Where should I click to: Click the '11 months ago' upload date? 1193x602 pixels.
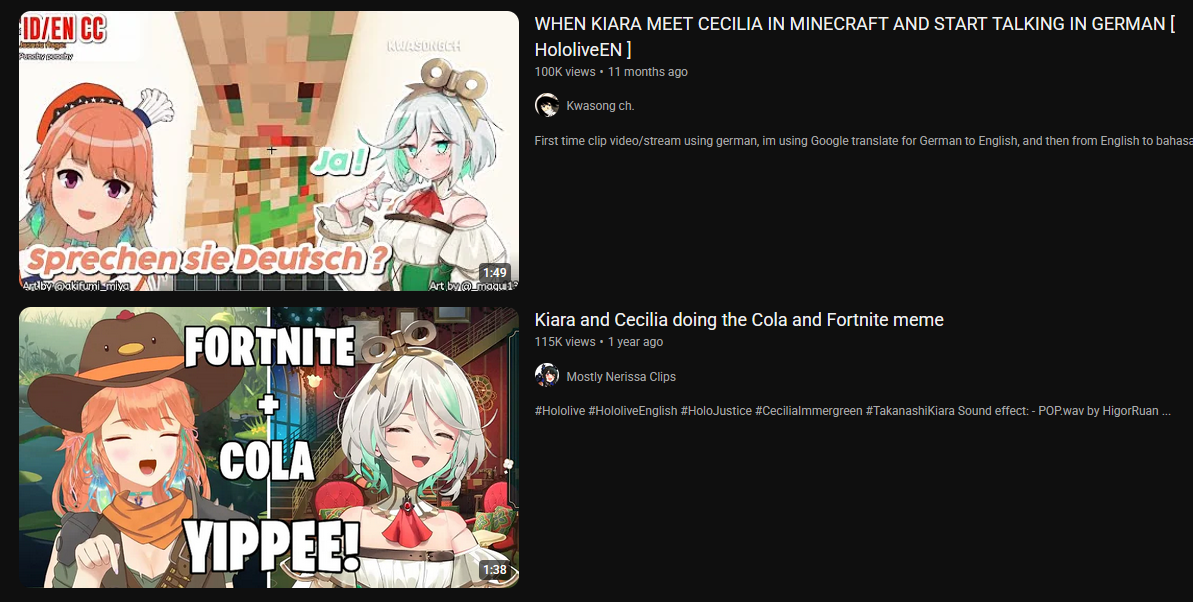tap(647, 72)
